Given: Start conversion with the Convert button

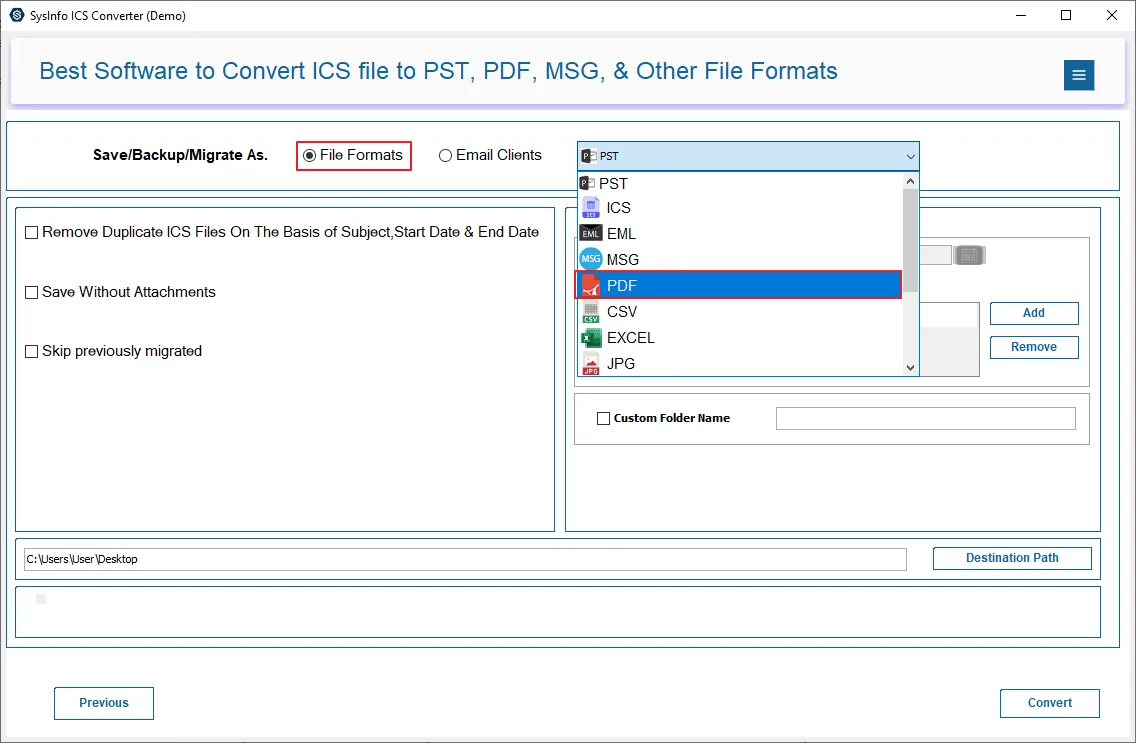Looking at the screenshot, I should (x=1050, y=703).
